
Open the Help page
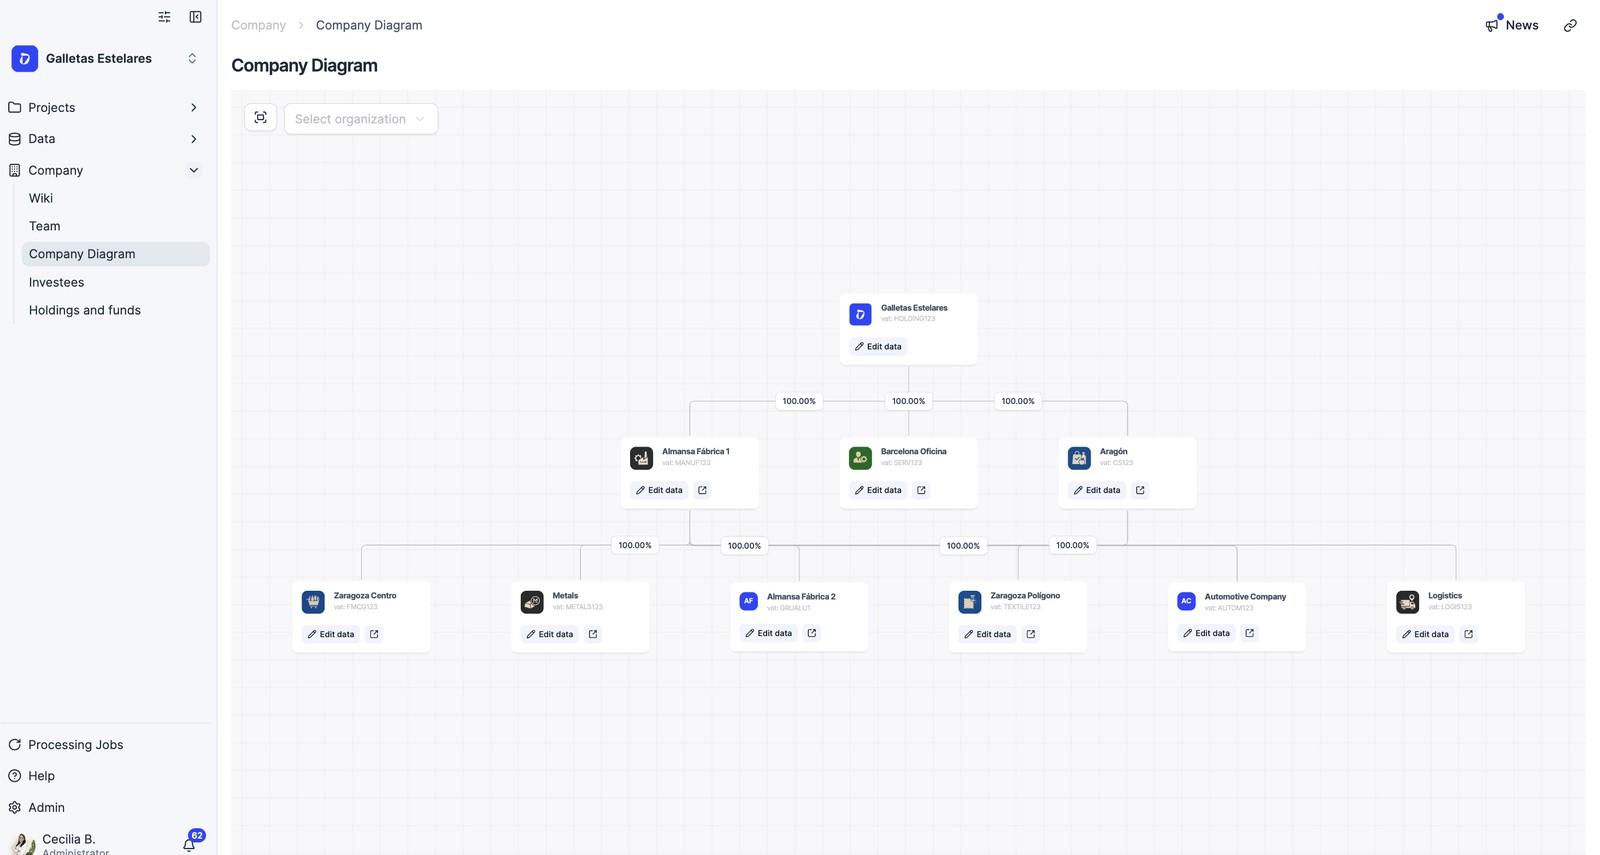(x=41, y=775)
